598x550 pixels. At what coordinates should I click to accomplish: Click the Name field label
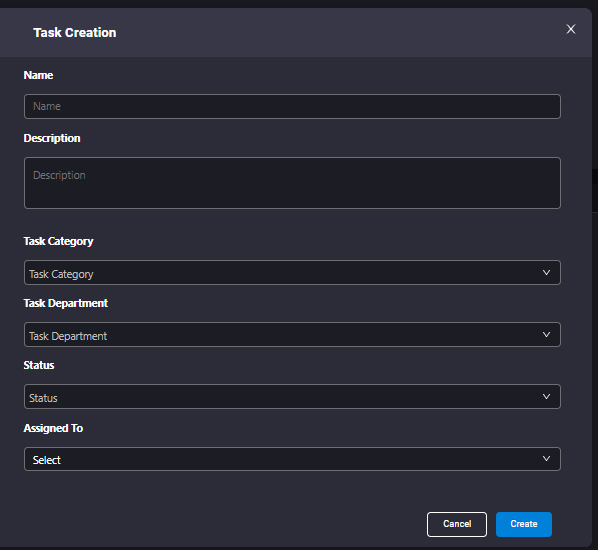click(38, 75)
